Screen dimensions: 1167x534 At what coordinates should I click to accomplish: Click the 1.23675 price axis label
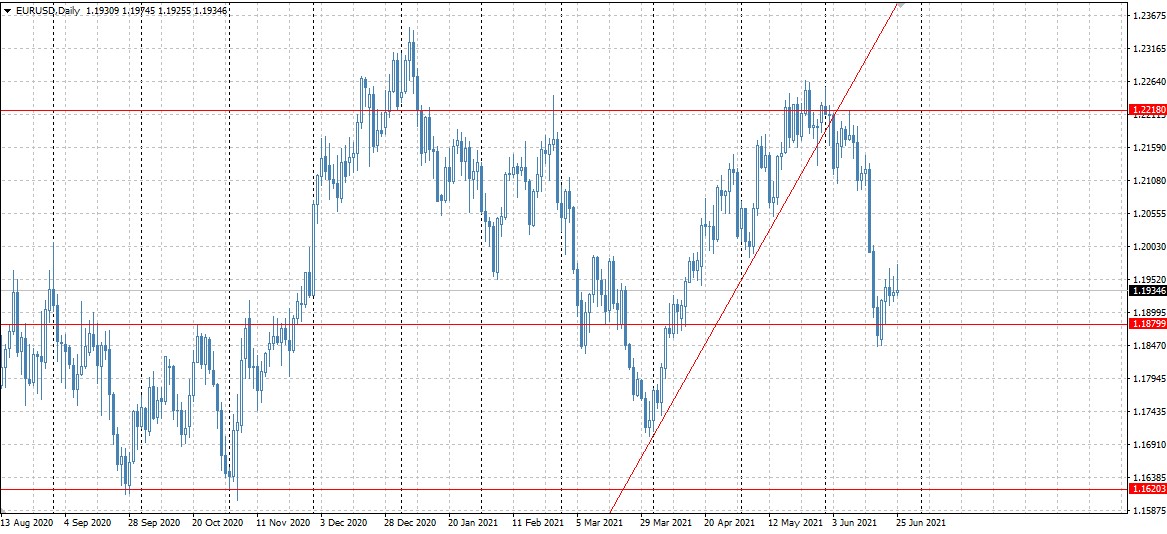[x=1147, y=16]
